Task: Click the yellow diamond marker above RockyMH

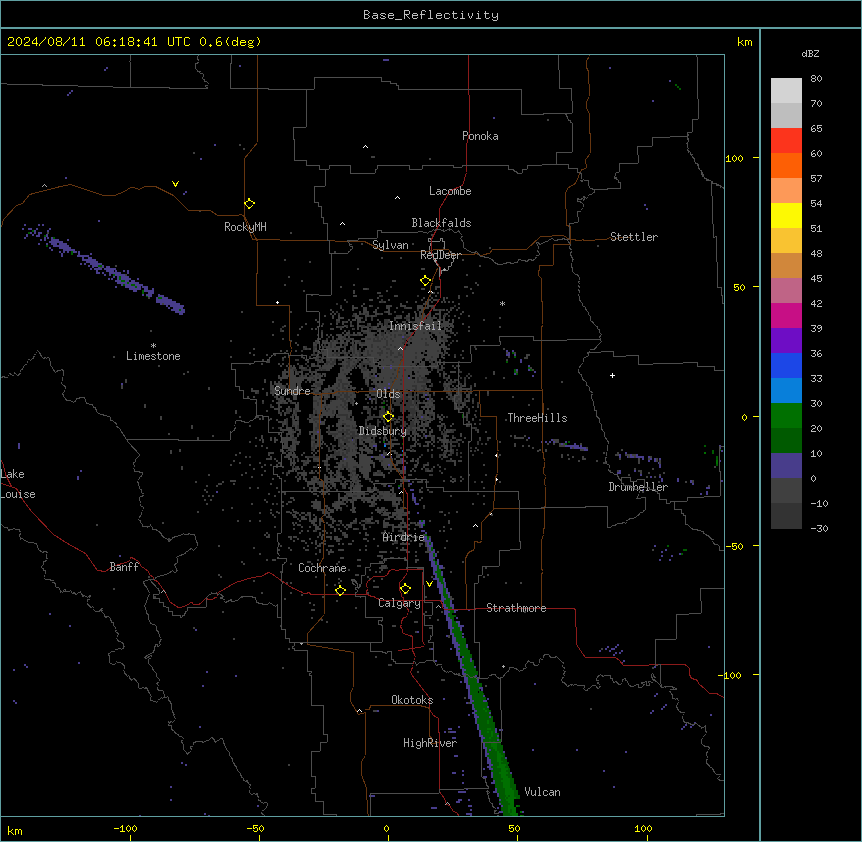Action: tap(249, 203)
